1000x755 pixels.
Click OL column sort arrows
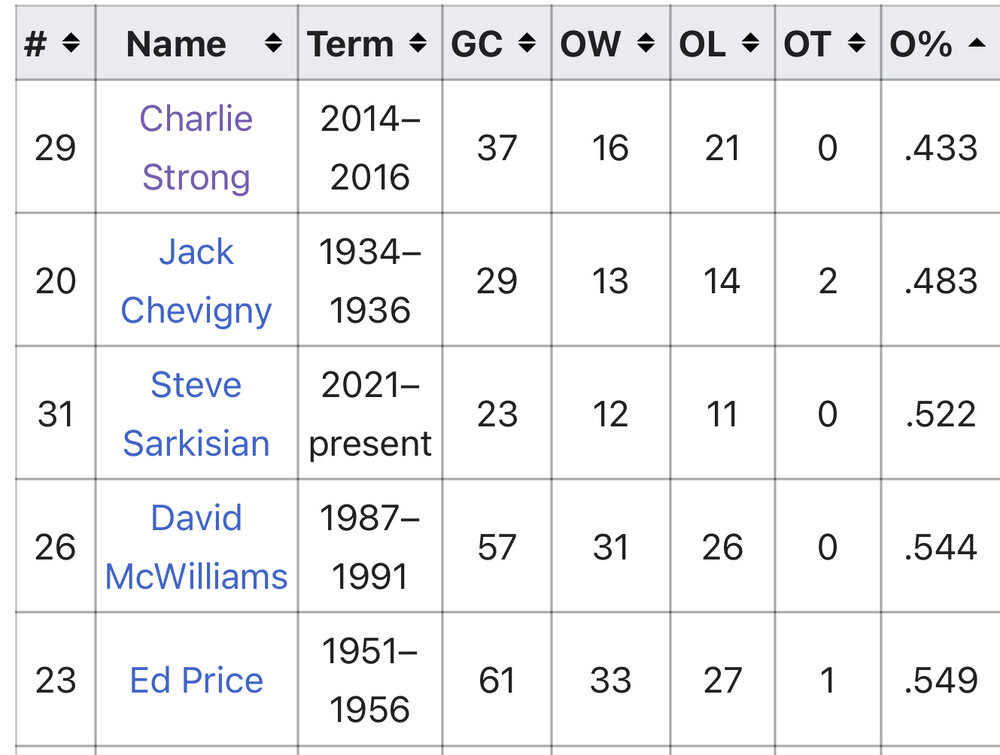(751, 44)
